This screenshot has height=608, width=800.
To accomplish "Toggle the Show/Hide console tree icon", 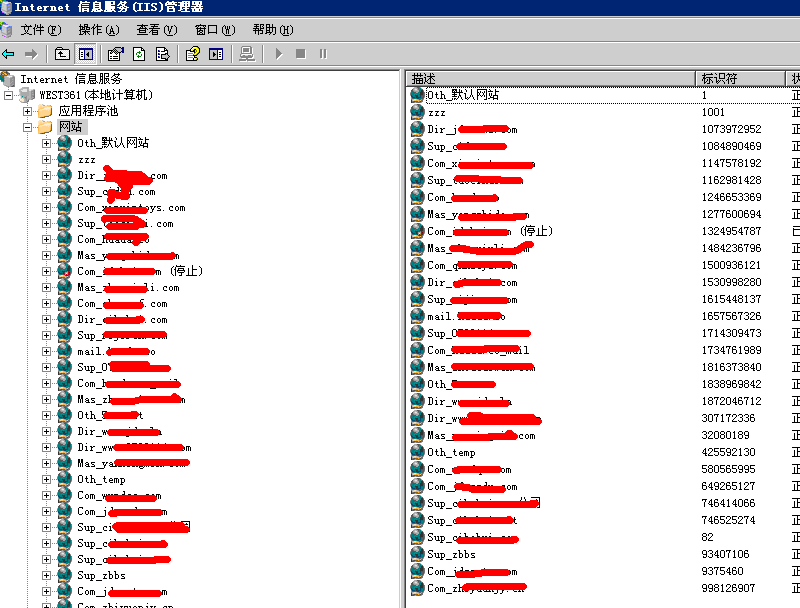I will 86,54.
